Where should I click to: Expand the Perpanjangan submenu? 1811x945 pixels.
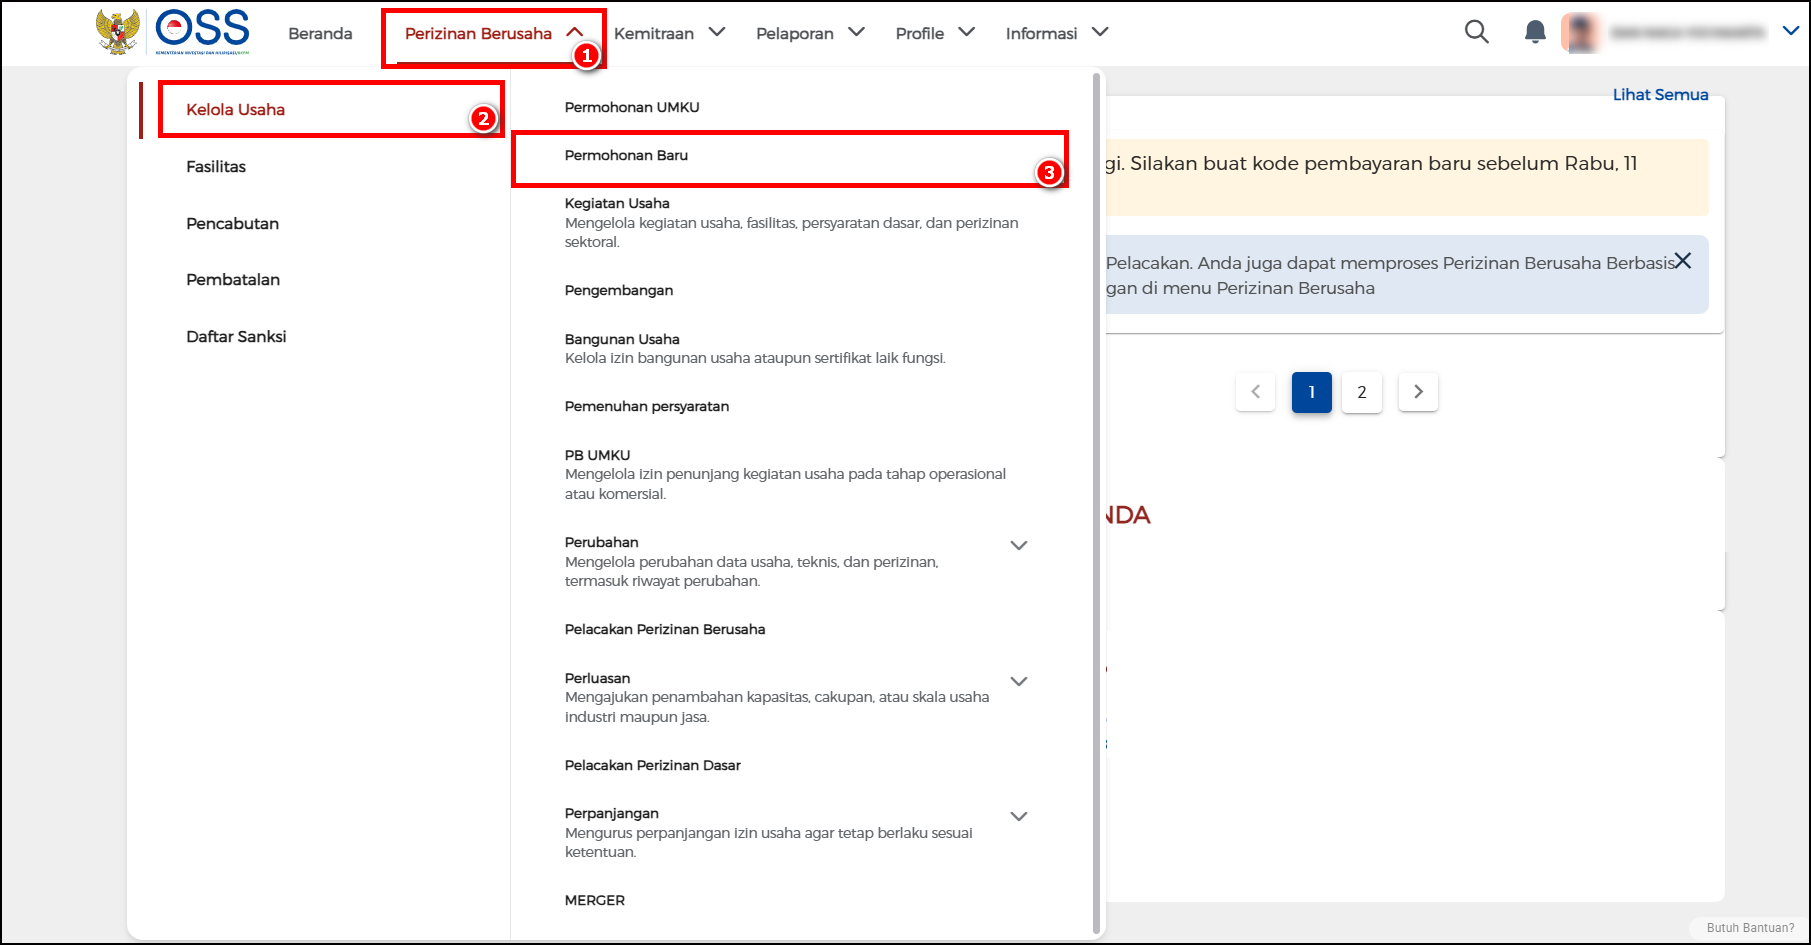(1018, 817)
